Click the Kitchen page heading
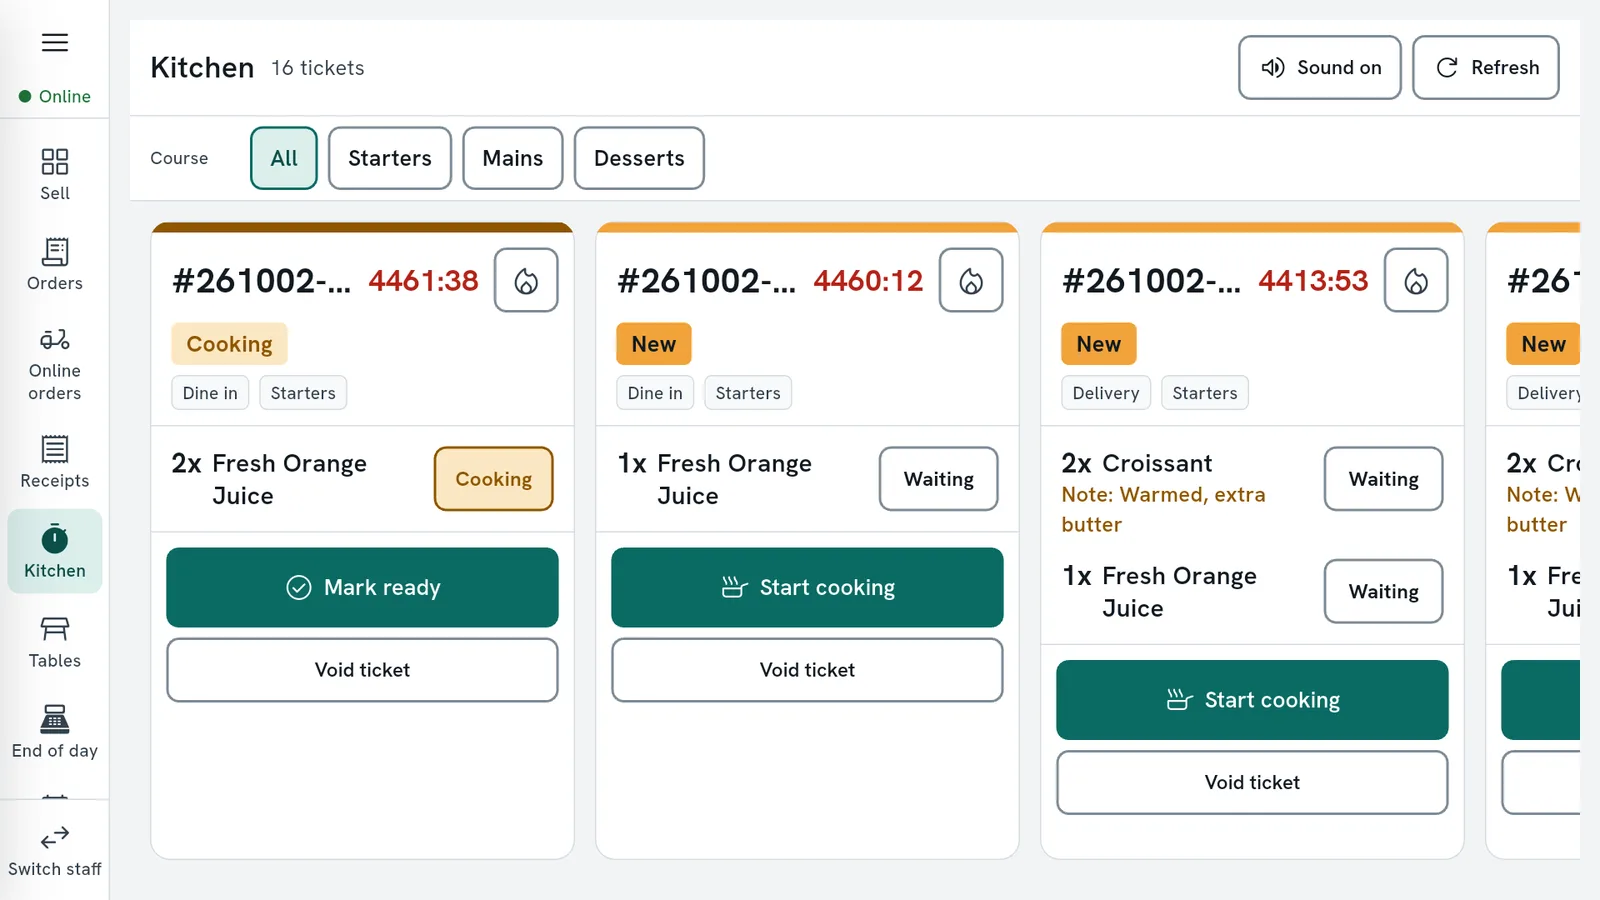 point(202,68)
